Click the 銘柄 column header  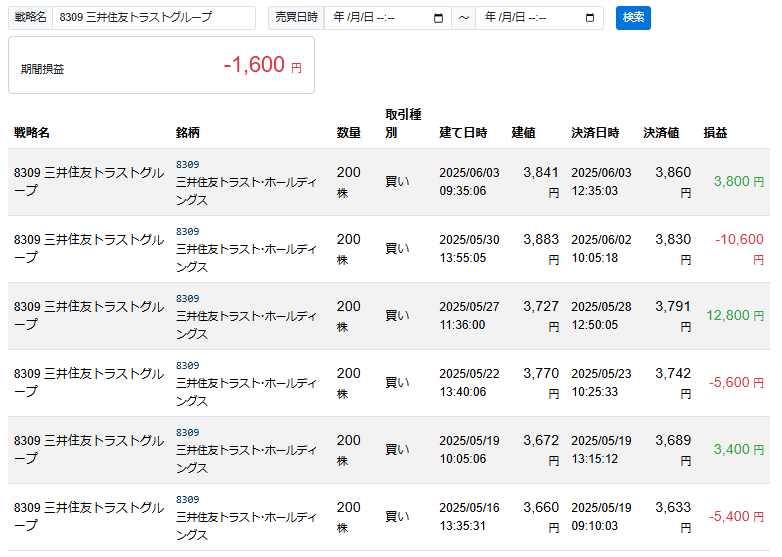pos(188,133)
